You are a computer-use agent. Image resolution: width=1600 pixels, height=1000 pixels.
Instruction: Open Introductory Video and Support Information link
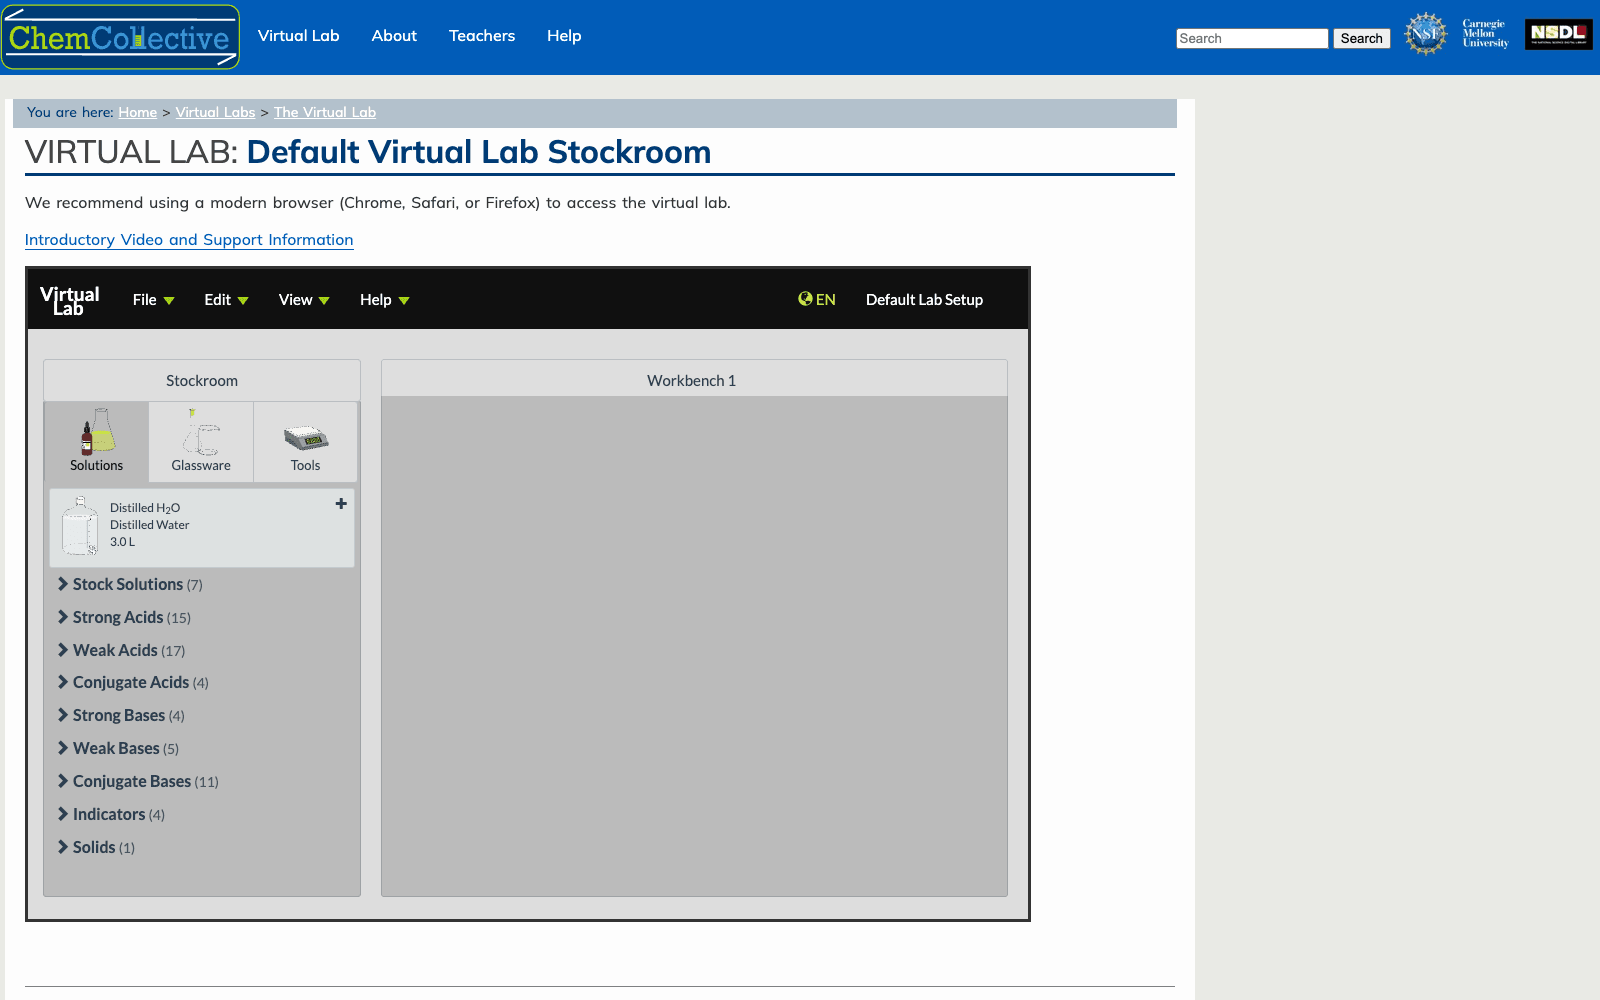coord(189,240)
